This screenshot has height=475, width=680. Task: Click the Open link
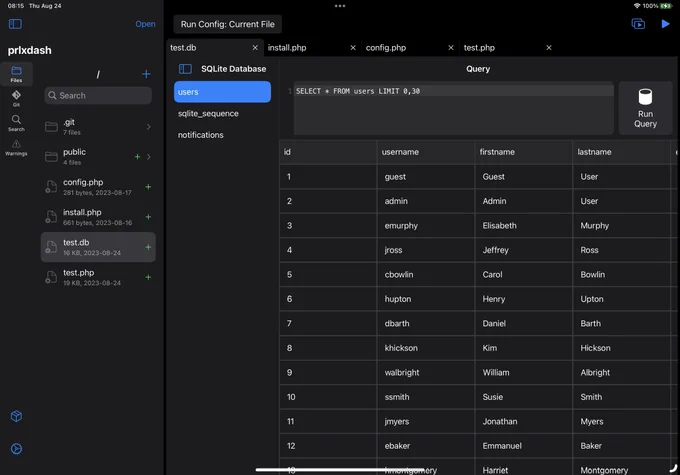point(145,24)
